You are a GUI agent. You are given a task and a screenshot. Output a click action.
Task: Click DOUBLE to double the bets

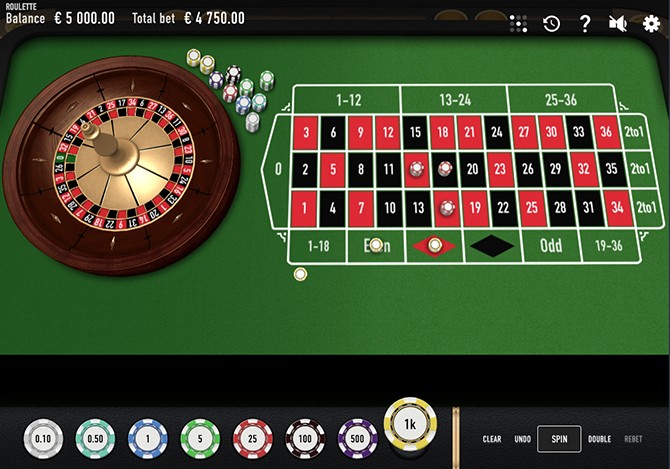(x=599, y=439)
